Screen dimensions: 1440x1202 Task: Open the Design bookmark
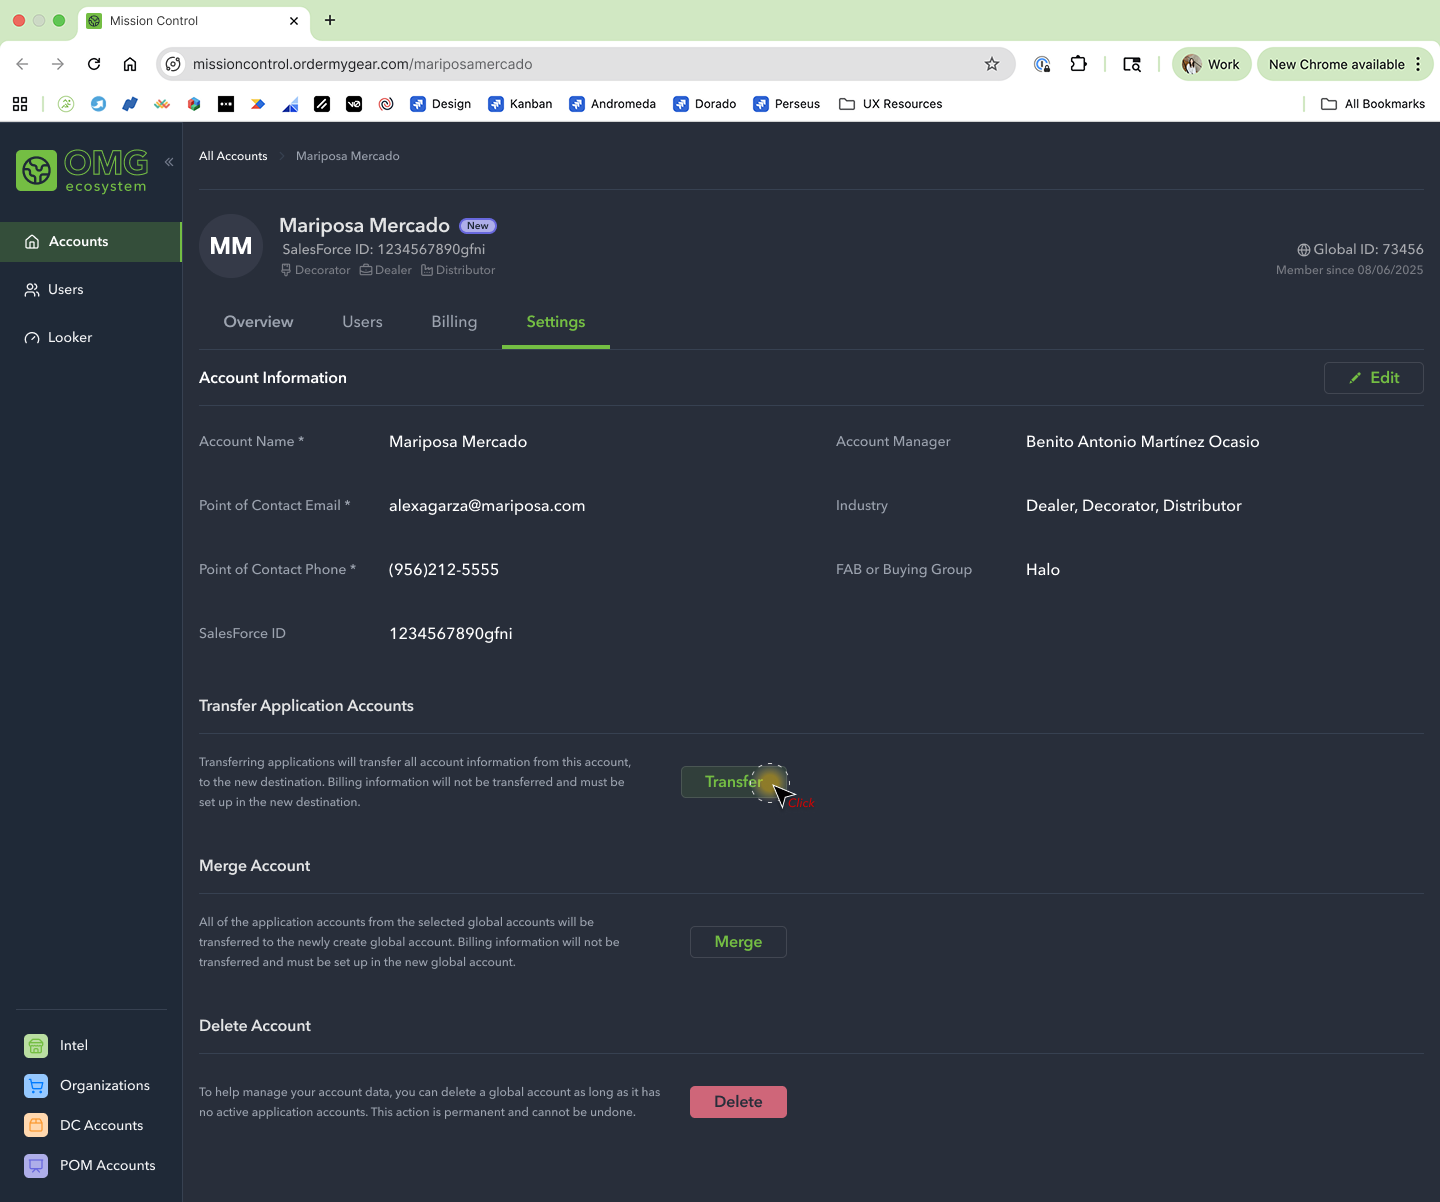[x=440, y=104]
